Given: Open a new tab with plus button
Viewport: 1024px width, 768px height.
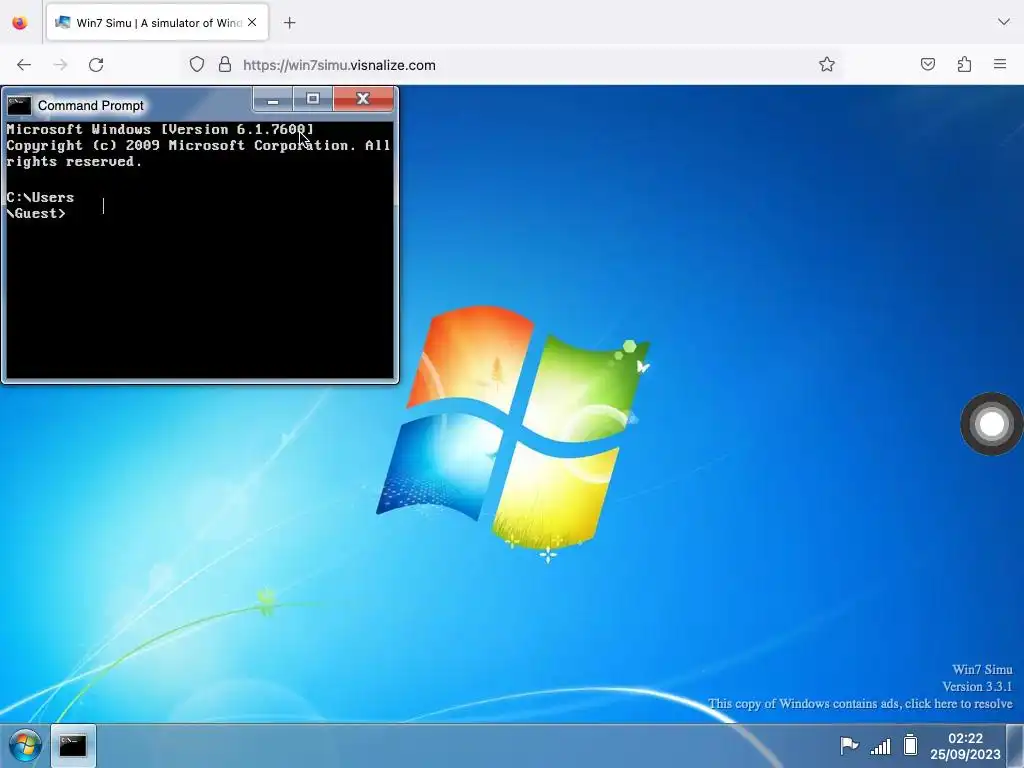Looking at the screenshot, I should pos(289,23).
